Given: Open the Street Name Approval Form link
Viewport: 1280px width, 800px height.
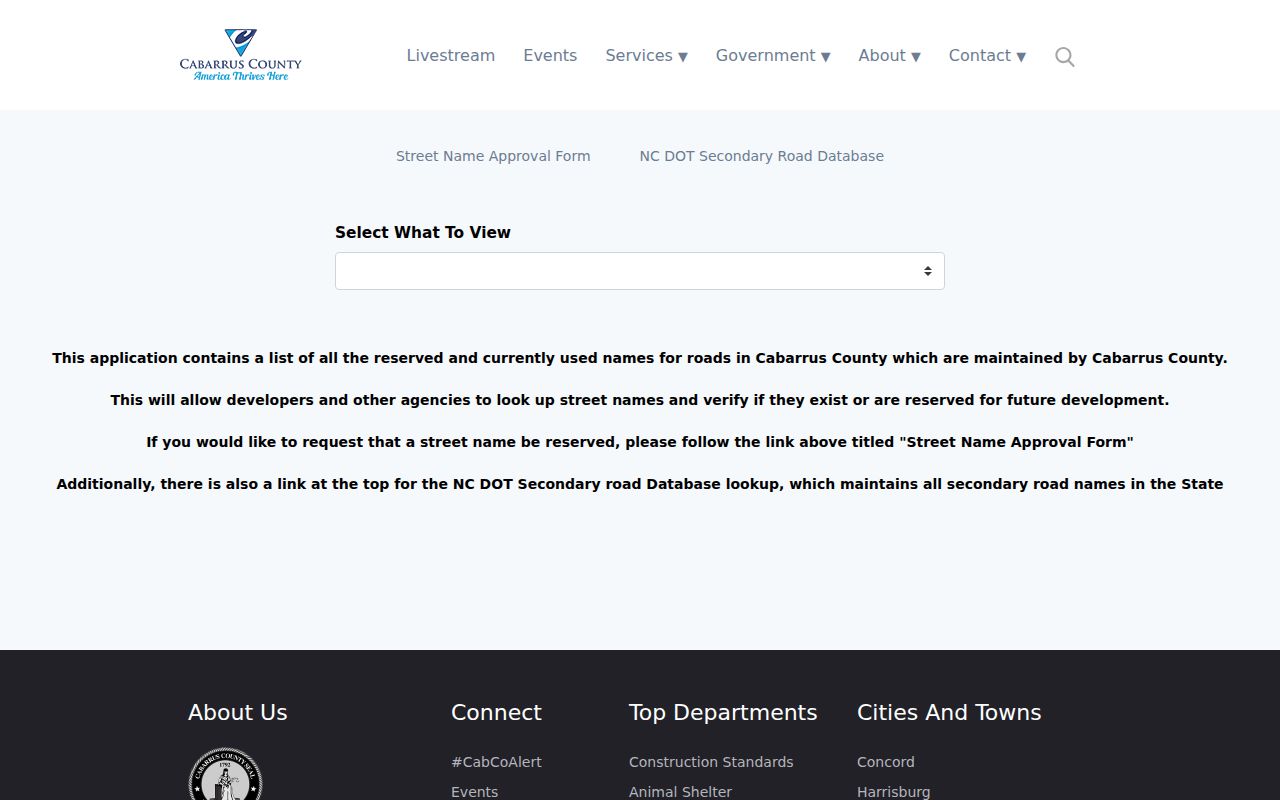Looking at the screenshot, I should click(493, 156).
